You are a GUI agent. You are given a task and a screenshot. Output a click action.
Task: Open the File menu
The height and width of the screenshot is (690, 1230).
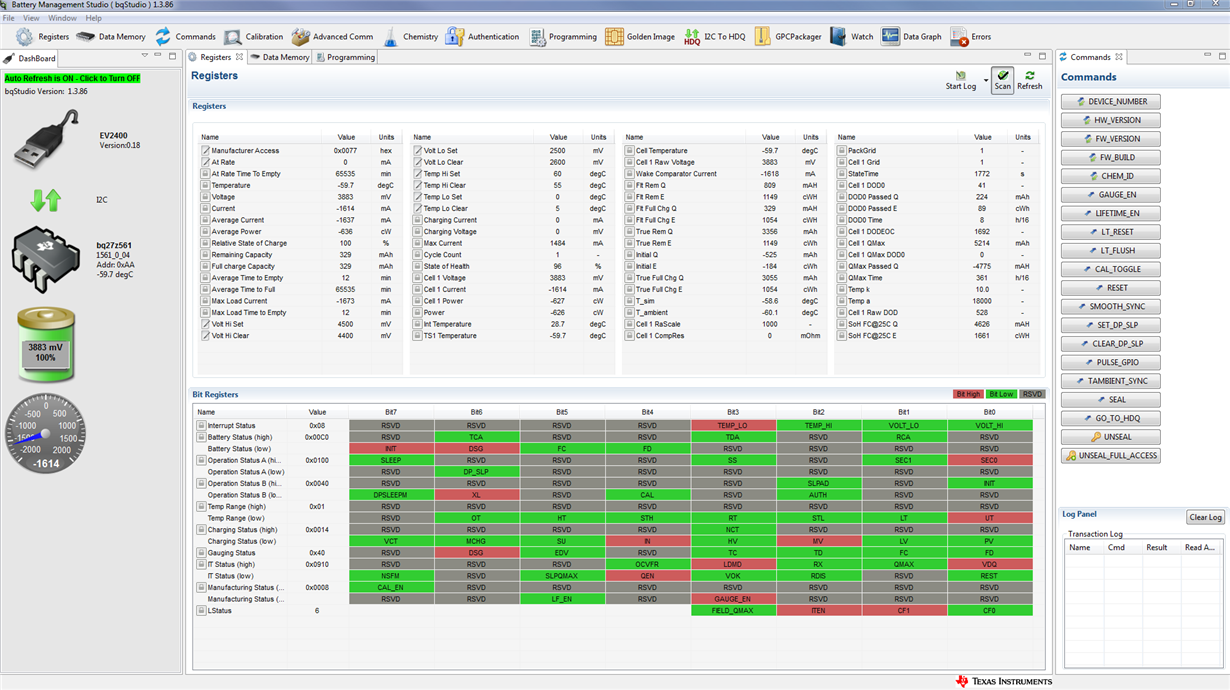[x=9, y=18]
